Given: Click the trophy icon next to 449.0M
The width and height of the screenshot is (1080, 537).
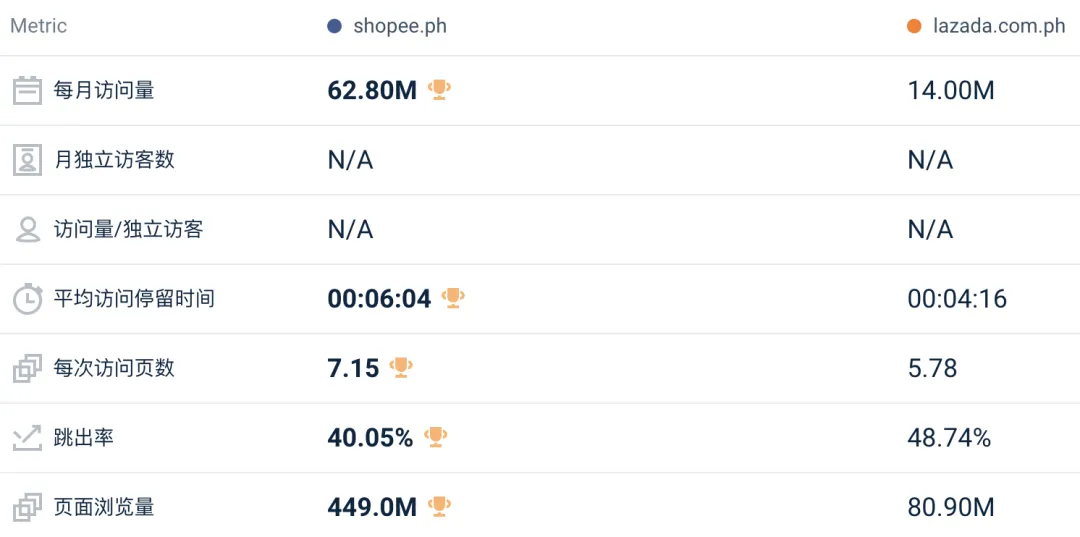Looking at the screenshot, I should point(439,506).
